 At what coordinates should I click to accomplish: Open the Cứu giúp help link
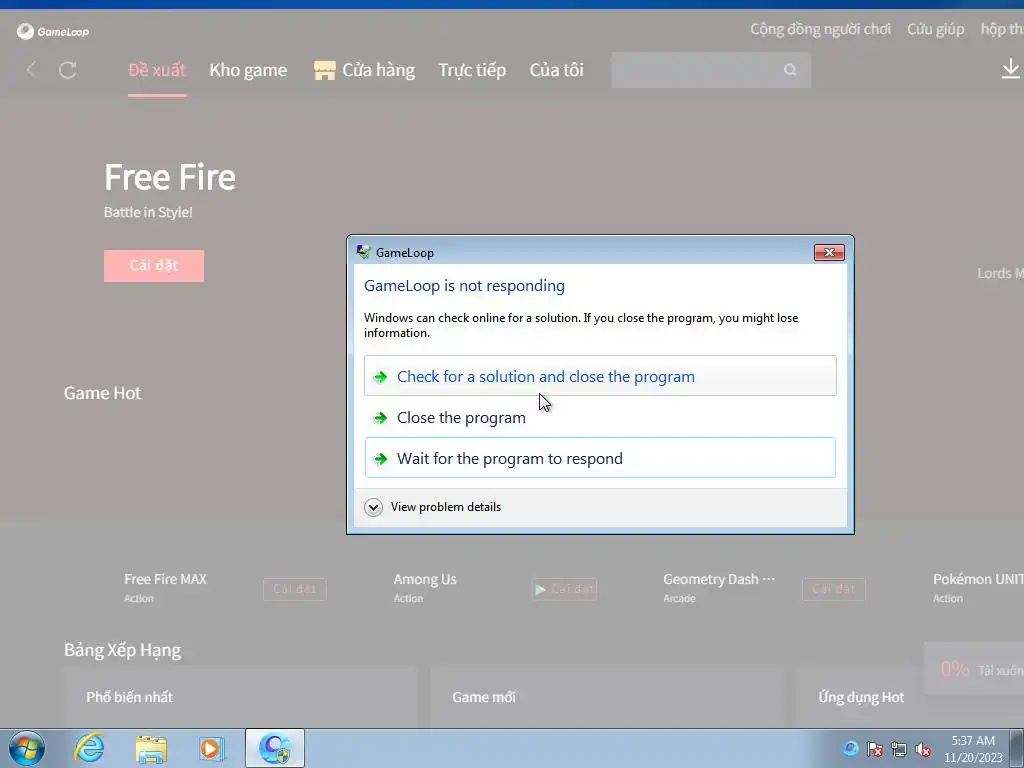[935, 29]
